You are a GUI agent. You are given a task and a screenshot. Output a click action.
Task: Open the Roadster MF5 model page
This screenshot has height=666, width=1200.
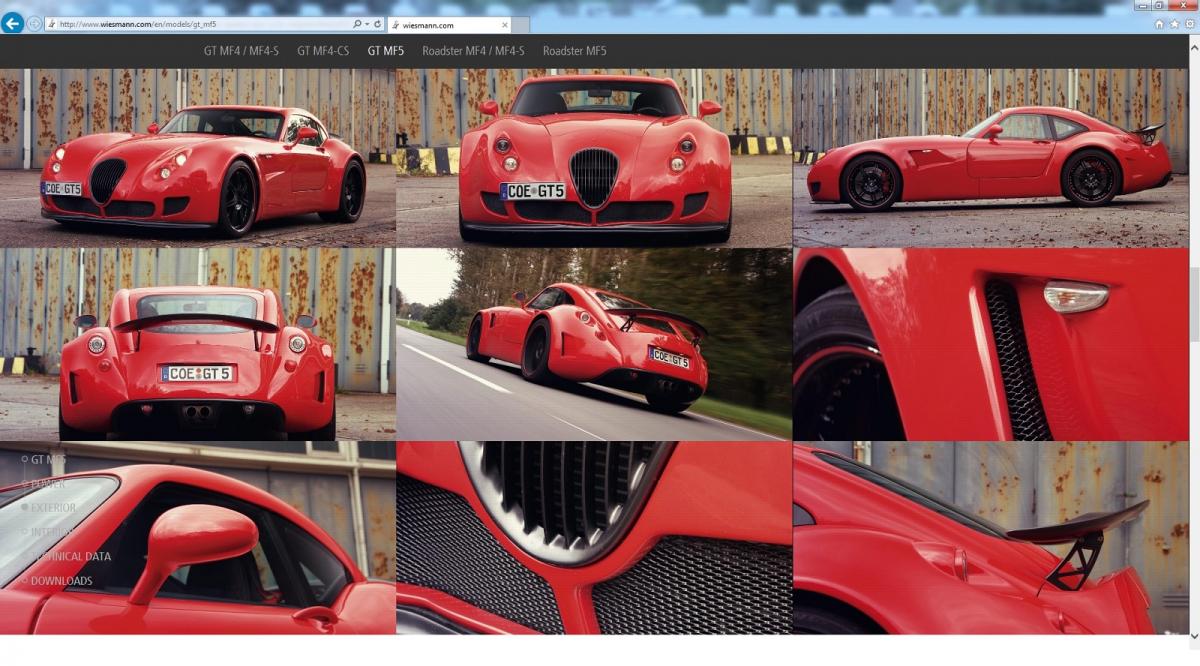pyautogui.click(x=575, y=51)
